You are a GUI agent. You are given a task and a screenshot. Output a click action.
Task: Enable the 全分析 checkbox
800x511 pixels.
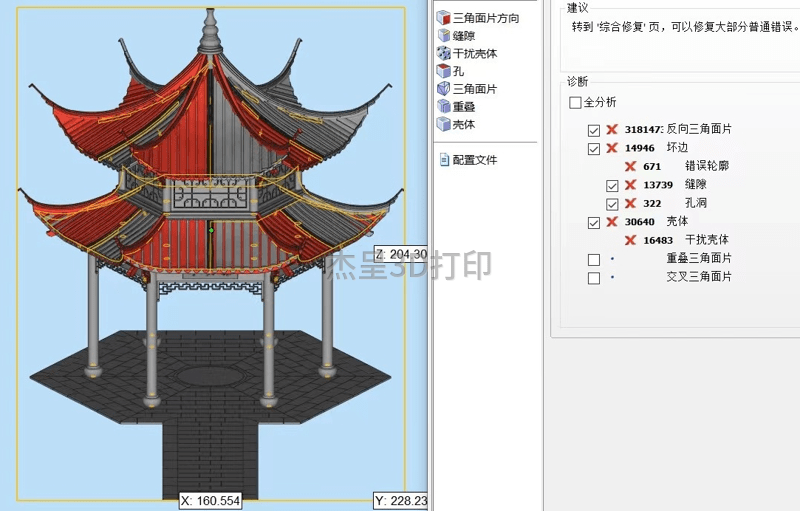pyautogui.click(x=575, y=103)
